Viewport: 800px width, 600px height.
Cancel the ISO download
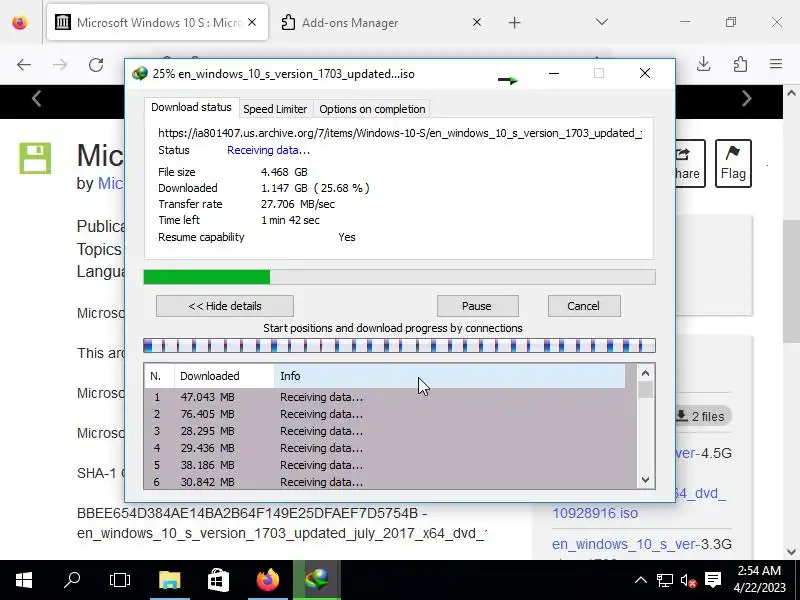[x=584, y=306]
